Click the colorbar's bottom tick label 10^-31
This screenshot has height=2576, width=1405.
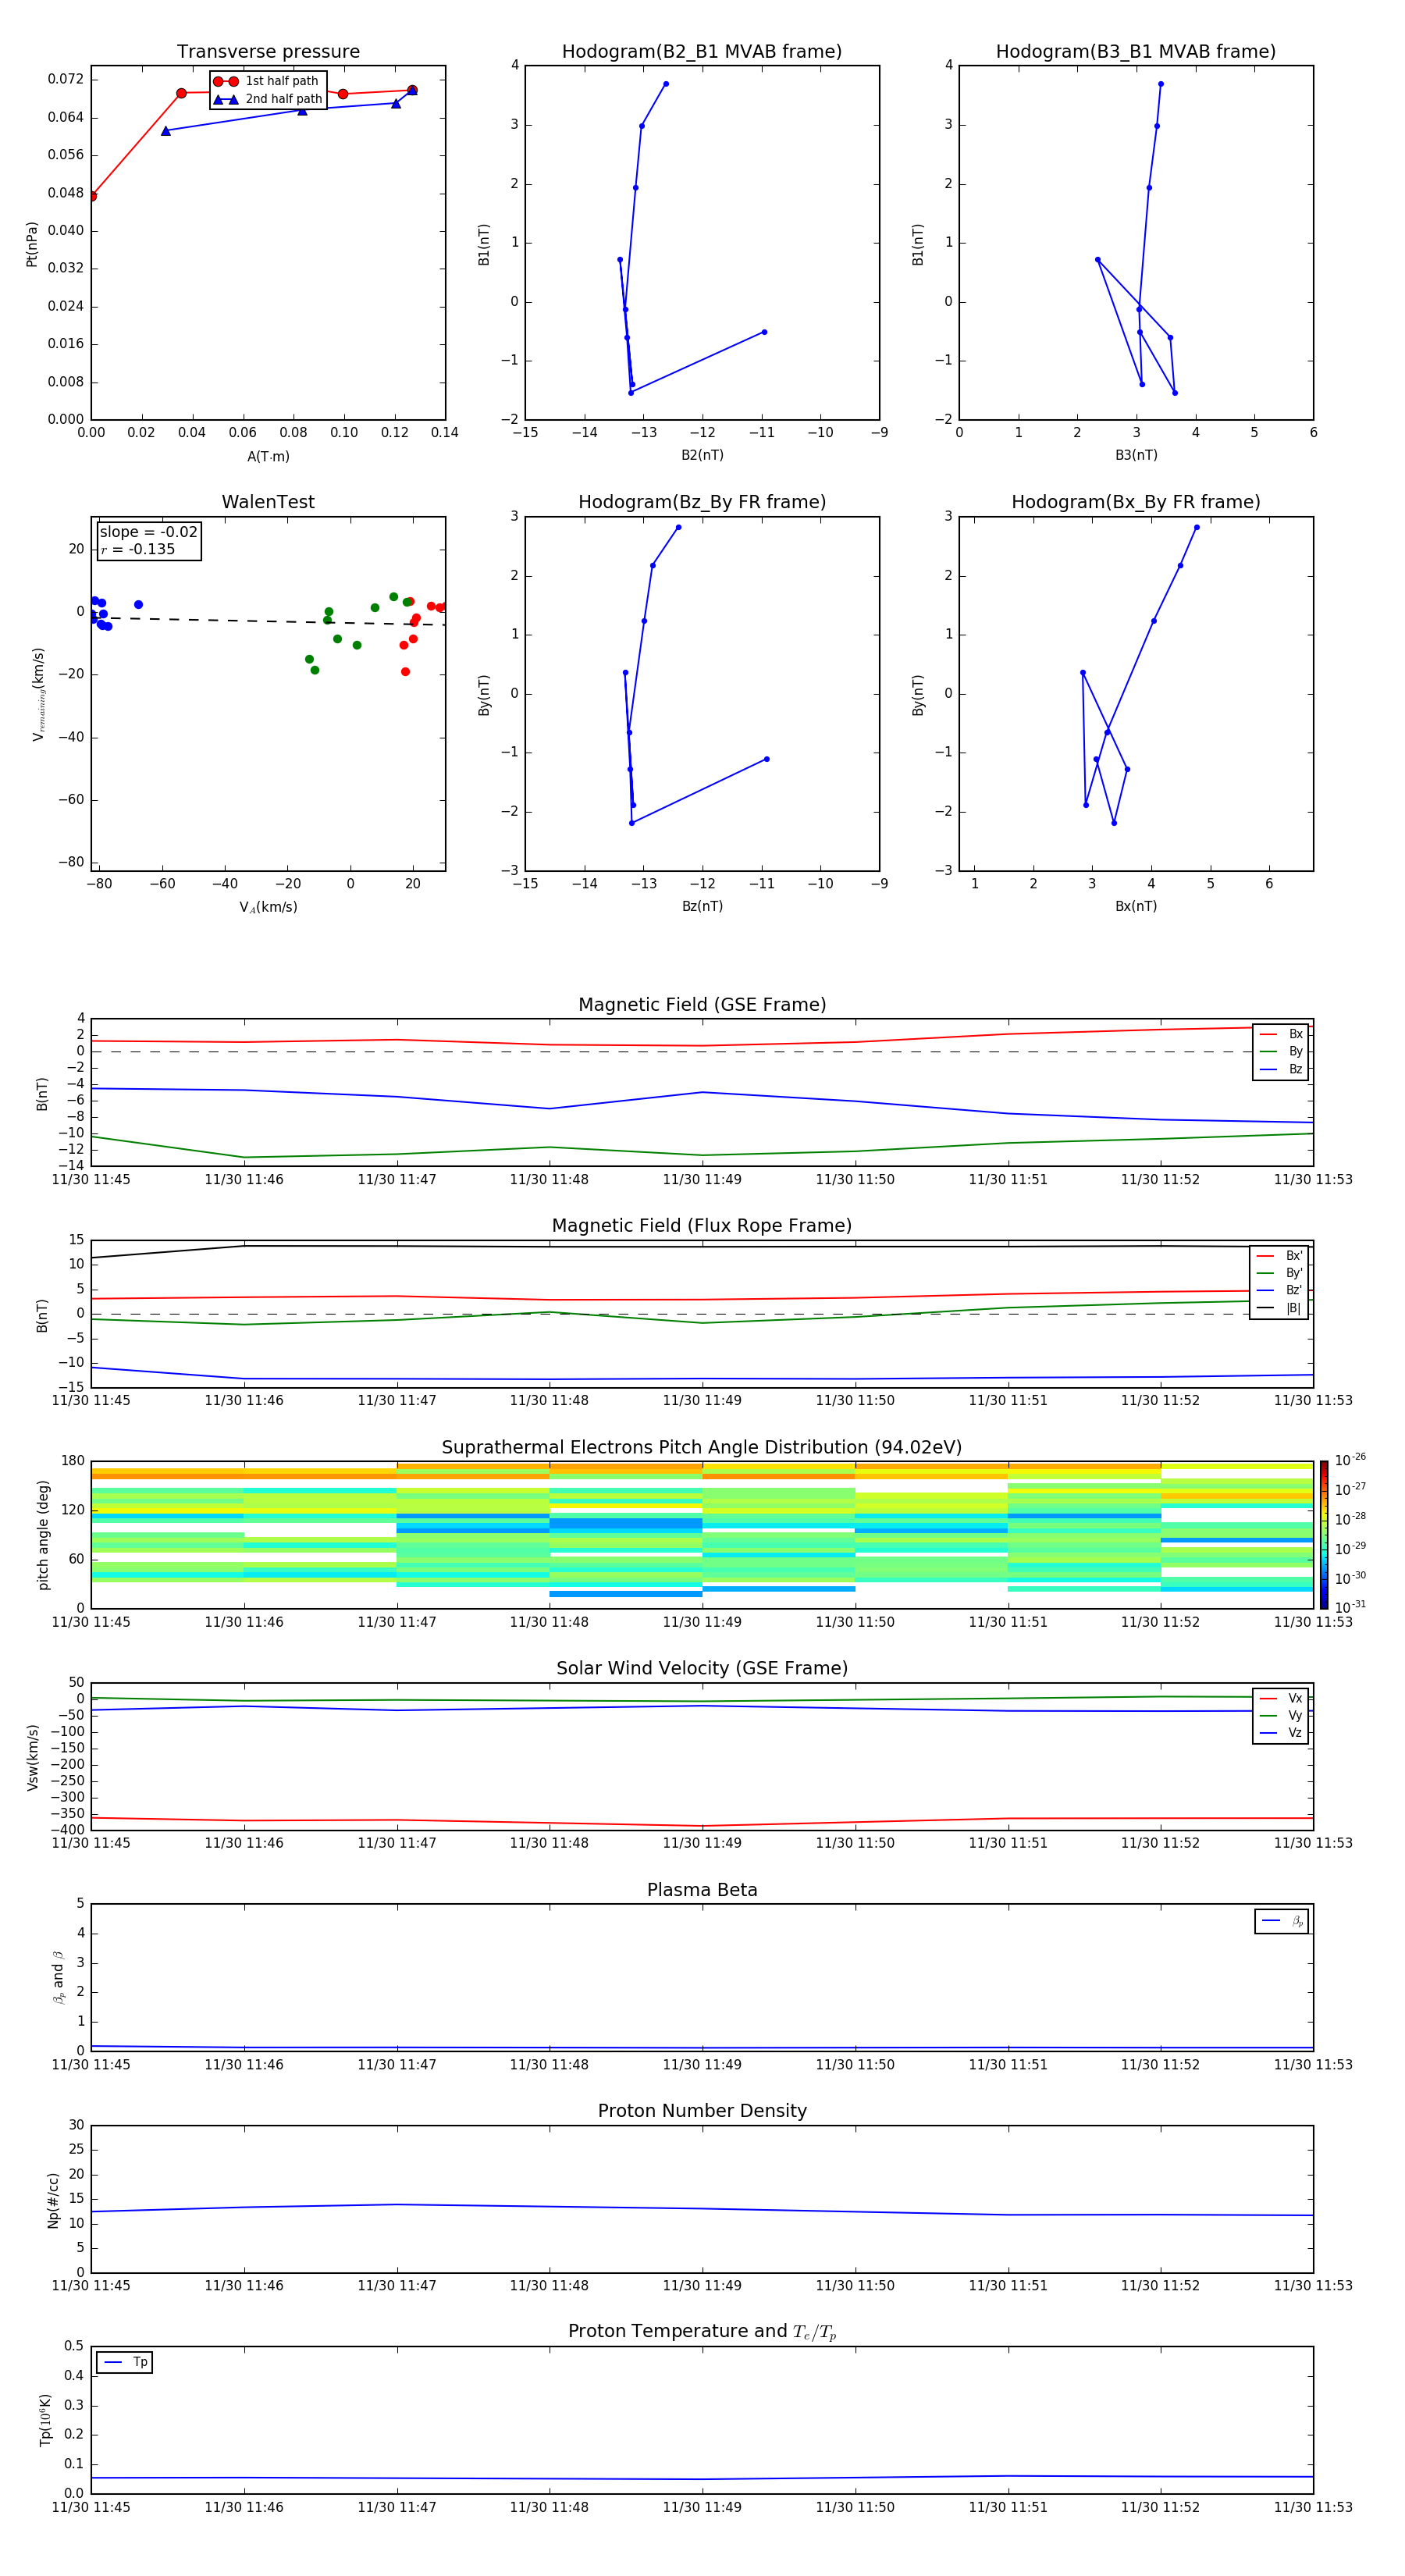tap(1350, 1607)
